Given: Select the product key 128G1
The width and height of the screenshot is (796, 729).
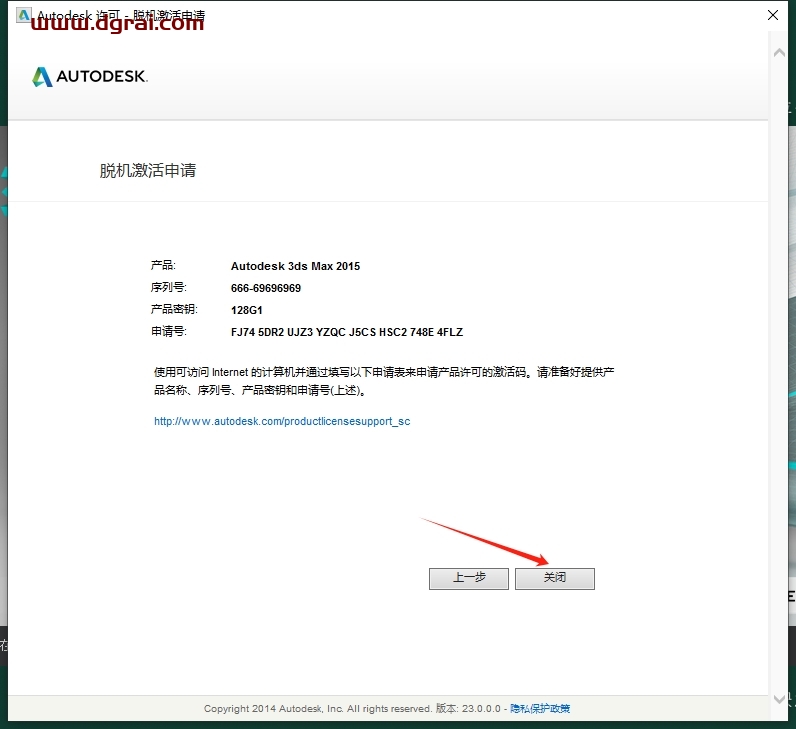Looking at the screenshot, I should click(246, 310).
